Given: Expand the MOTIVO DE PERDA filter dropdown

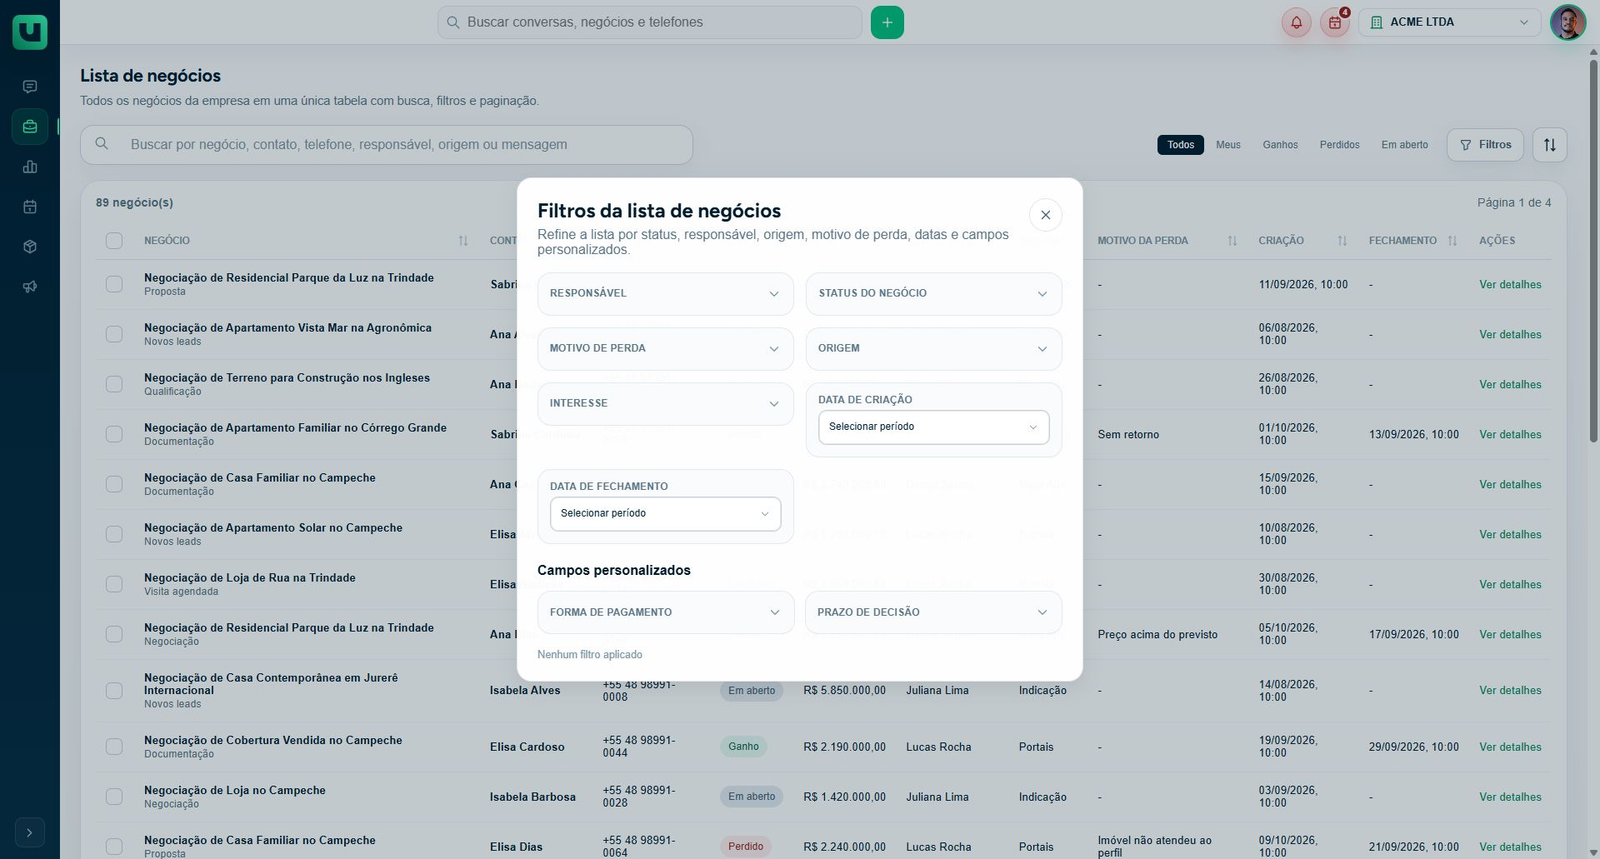Looking at the screenshot, I should click(x=665, y=349).
